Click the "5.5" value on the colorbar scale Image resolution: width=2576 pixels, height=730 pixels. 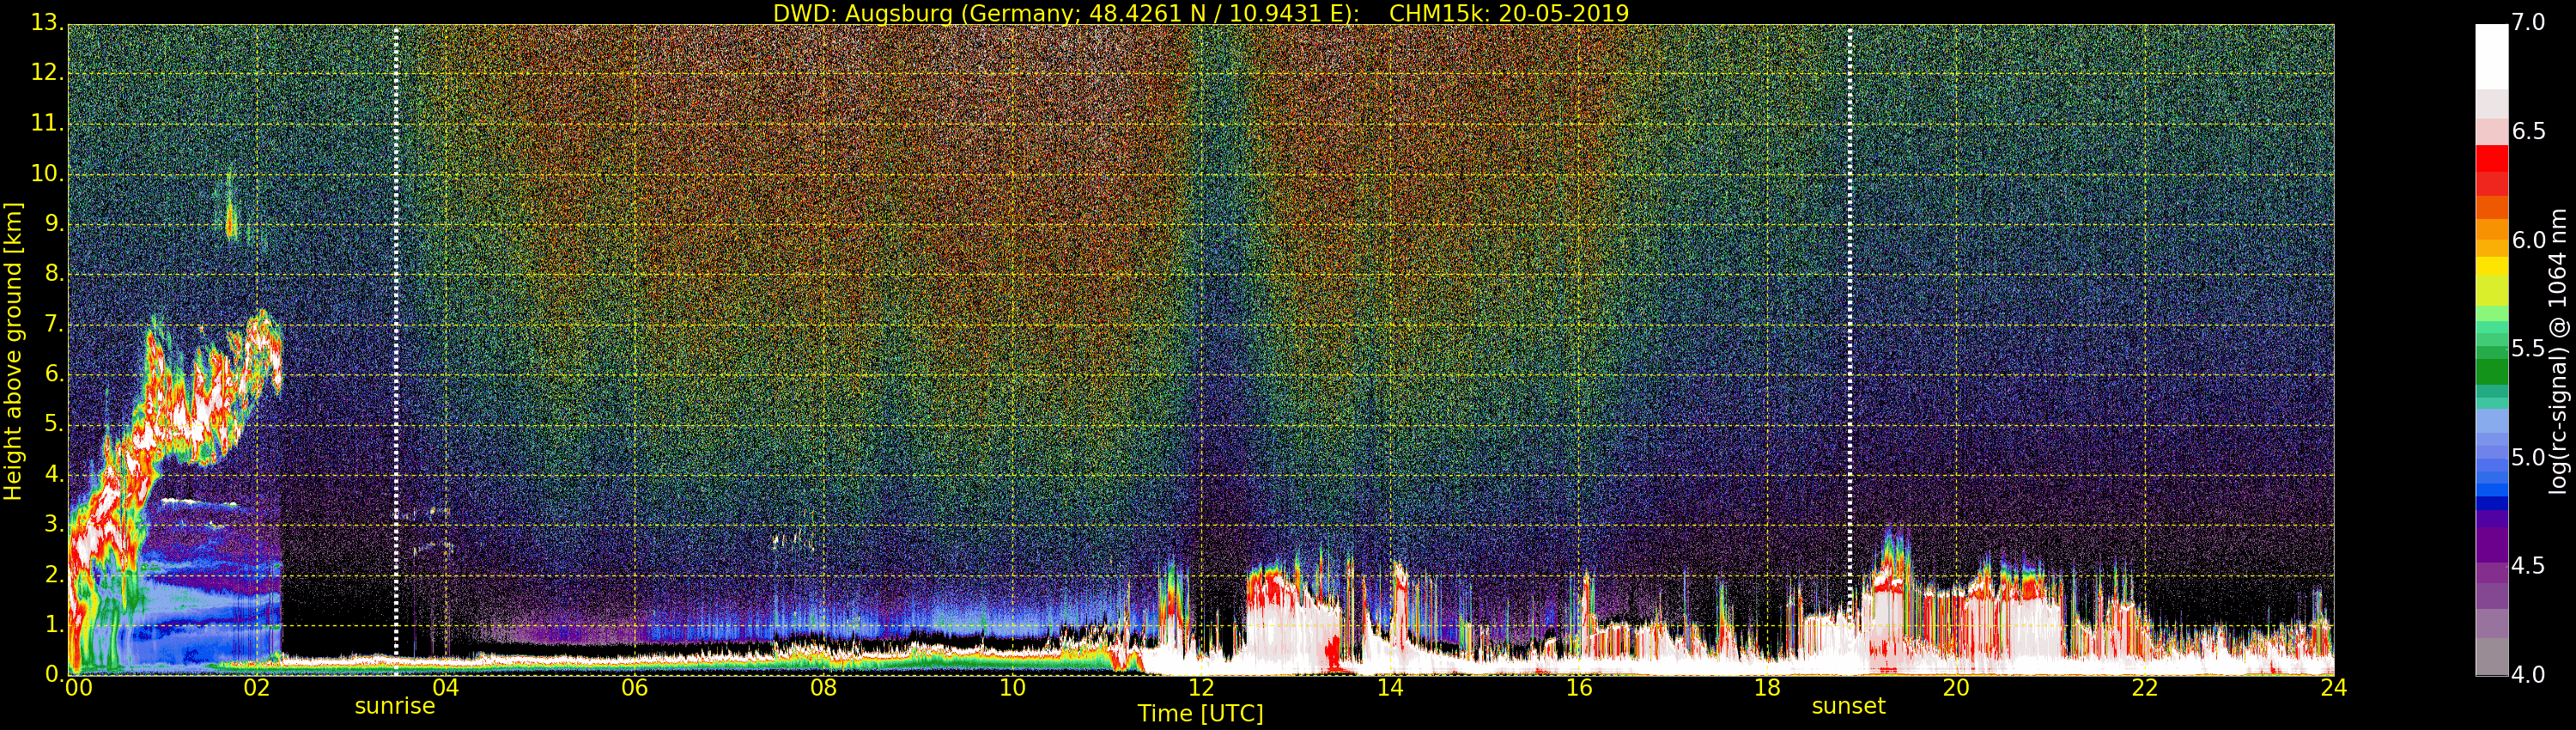(2529, 349)
